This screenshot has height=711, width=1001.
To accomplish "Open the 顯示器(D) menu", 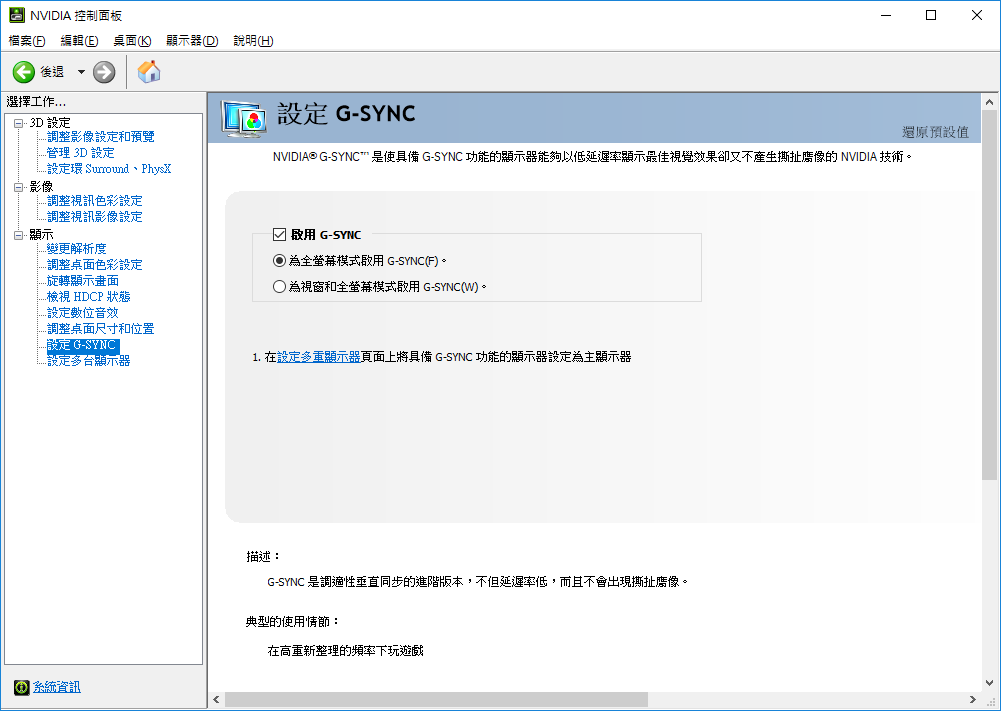I will pyautogui.click(x=192, y=41).
